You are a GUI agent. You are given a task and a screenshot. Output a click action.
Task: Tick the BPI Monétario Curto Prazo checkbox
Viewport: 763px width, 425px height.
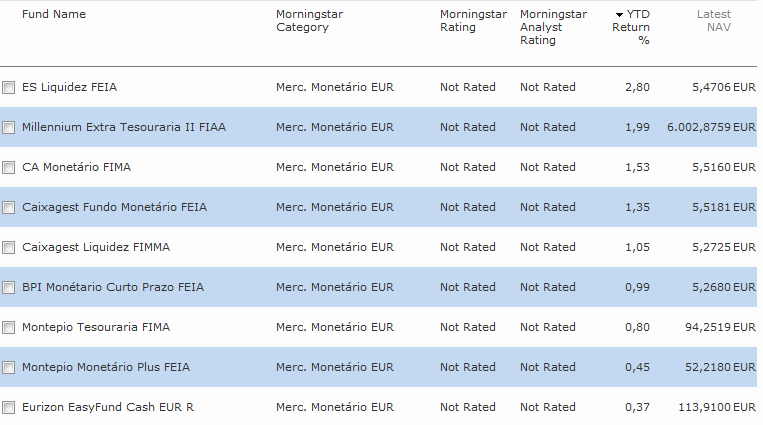tap(9, 288)
